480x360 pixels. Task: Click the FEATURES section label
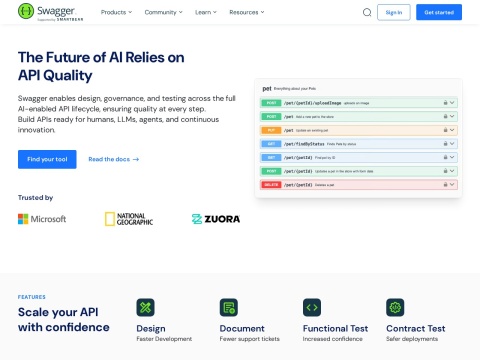(x=32, y=297)
